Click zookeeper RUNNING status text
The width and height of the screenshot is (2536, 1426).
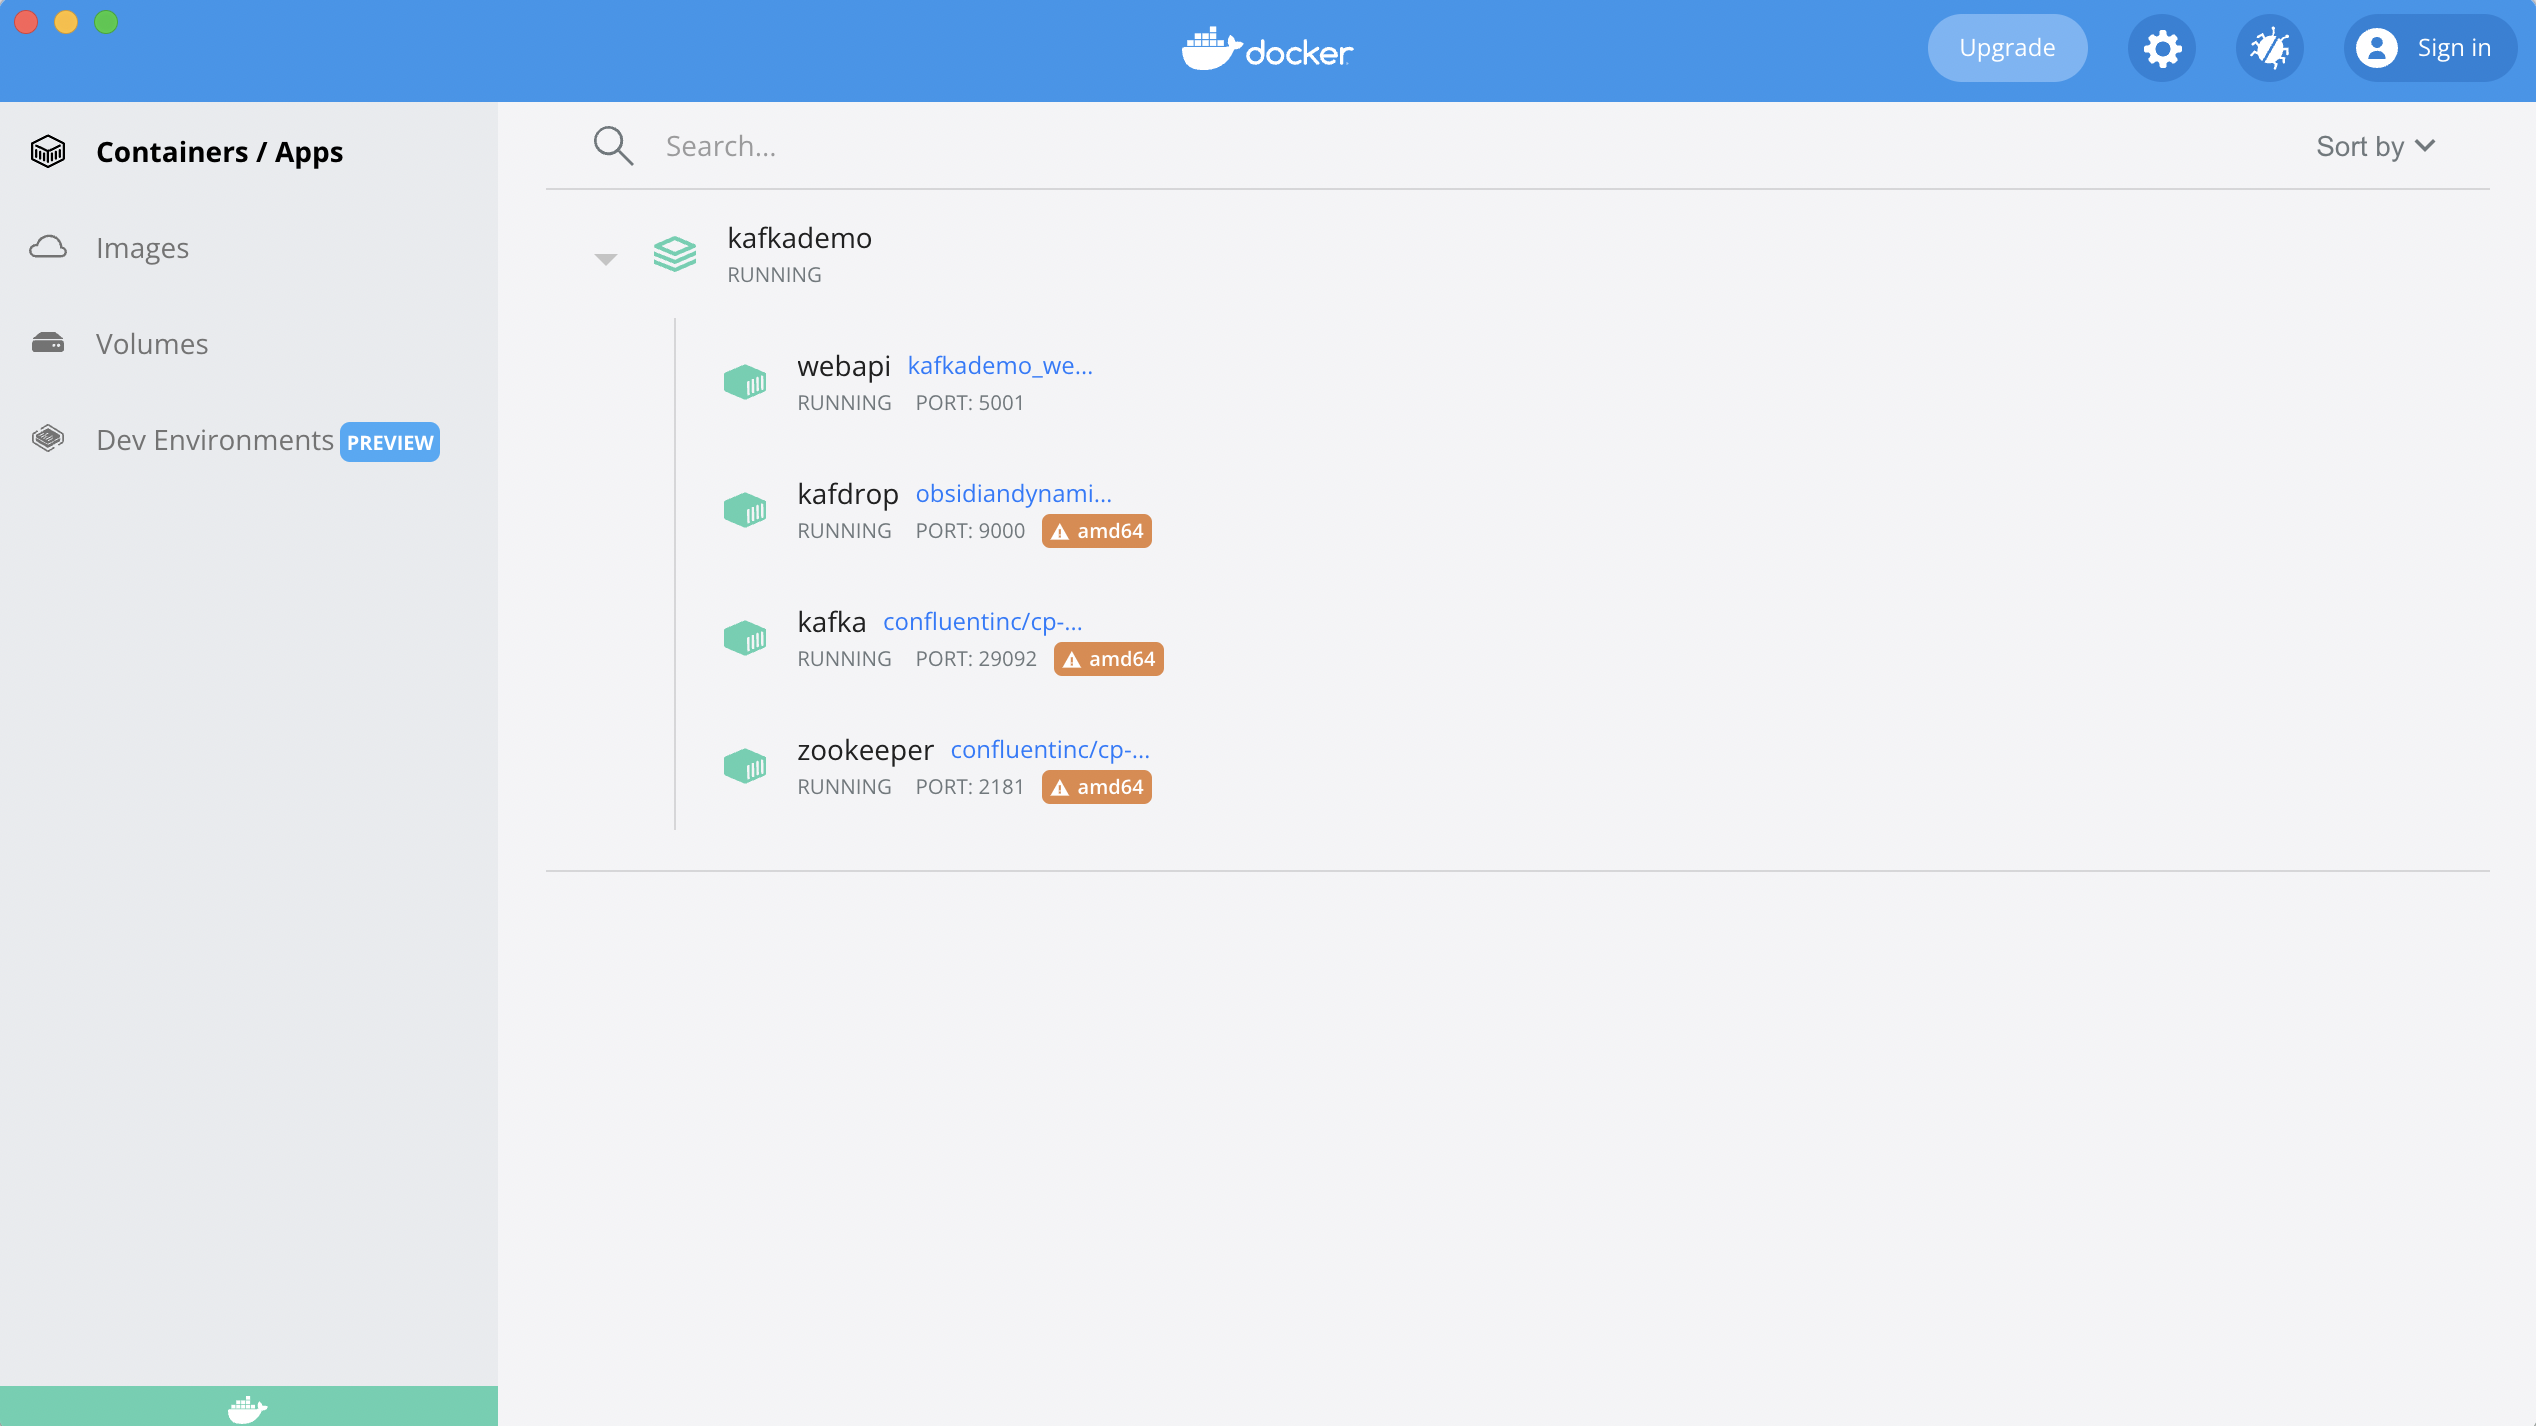pos(844,787)
